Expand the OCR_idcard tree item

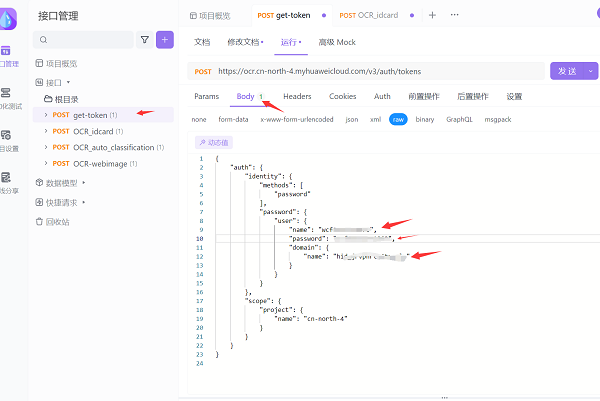45,131
